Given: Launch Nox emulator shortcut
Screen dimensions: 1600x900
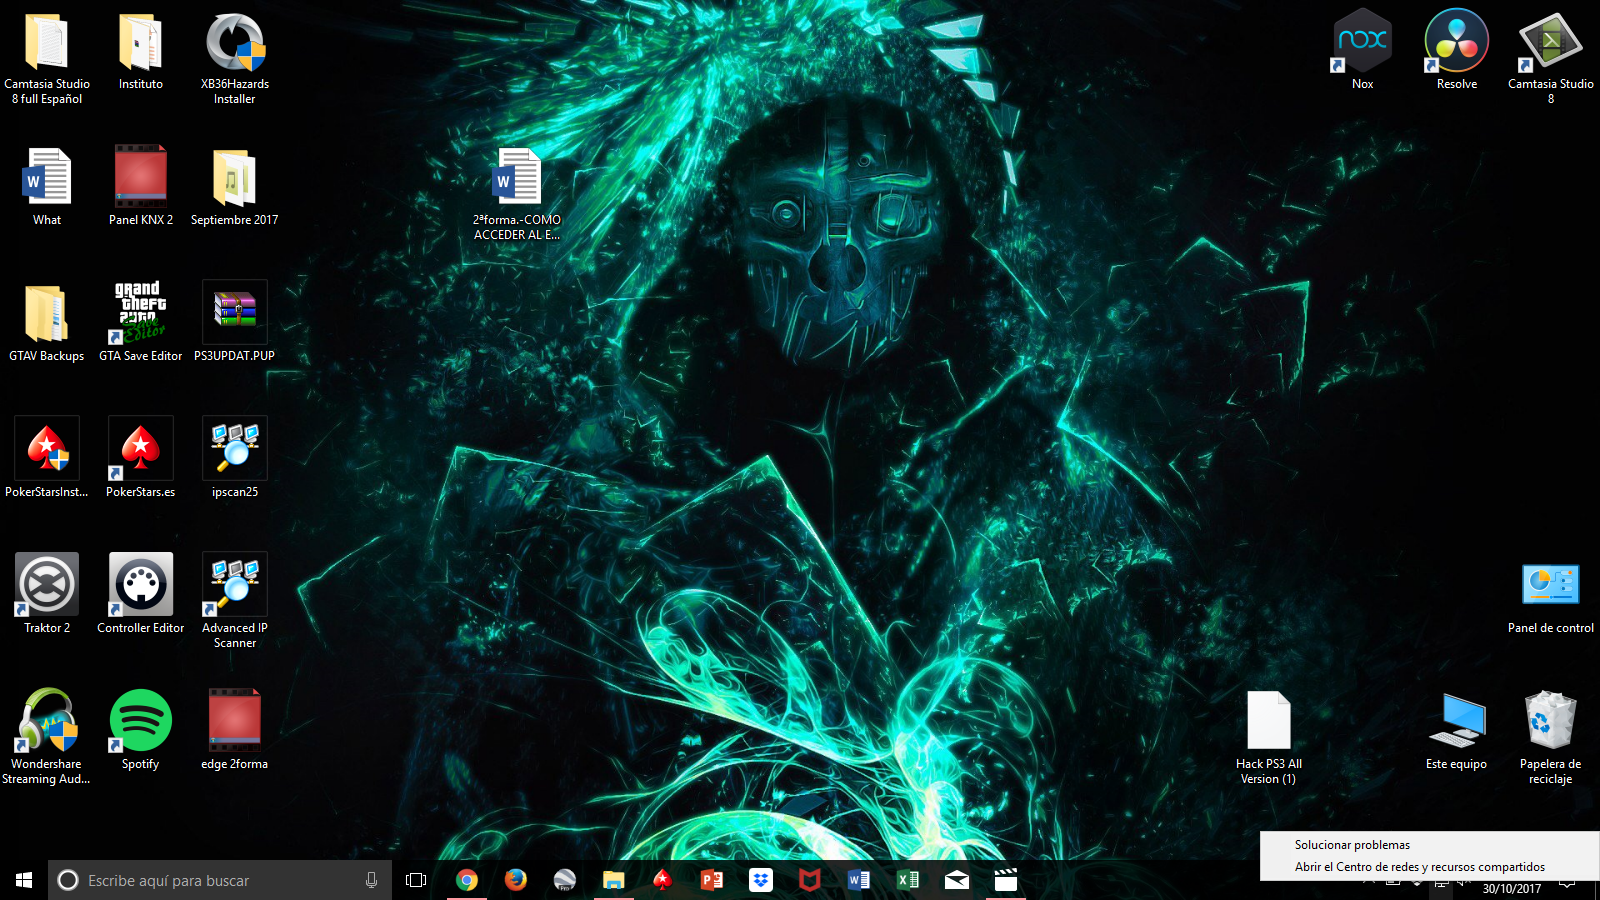Looking at the screenshot, I should [x=1363, y=51].
